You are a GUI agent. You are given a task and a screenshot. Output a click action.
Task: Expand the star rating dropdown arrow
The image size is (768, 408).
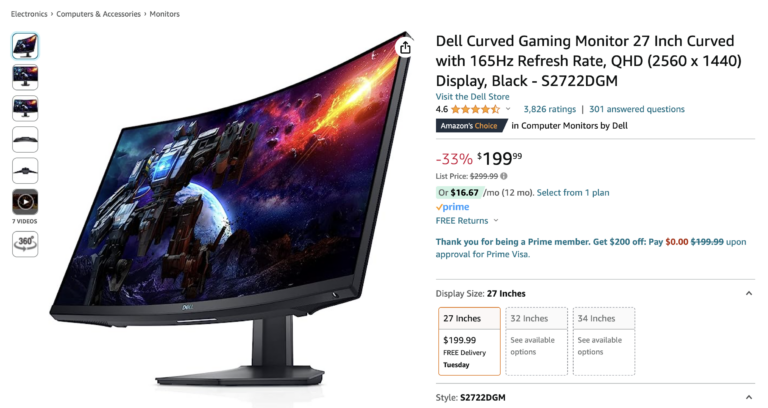(x=508, y=109)
